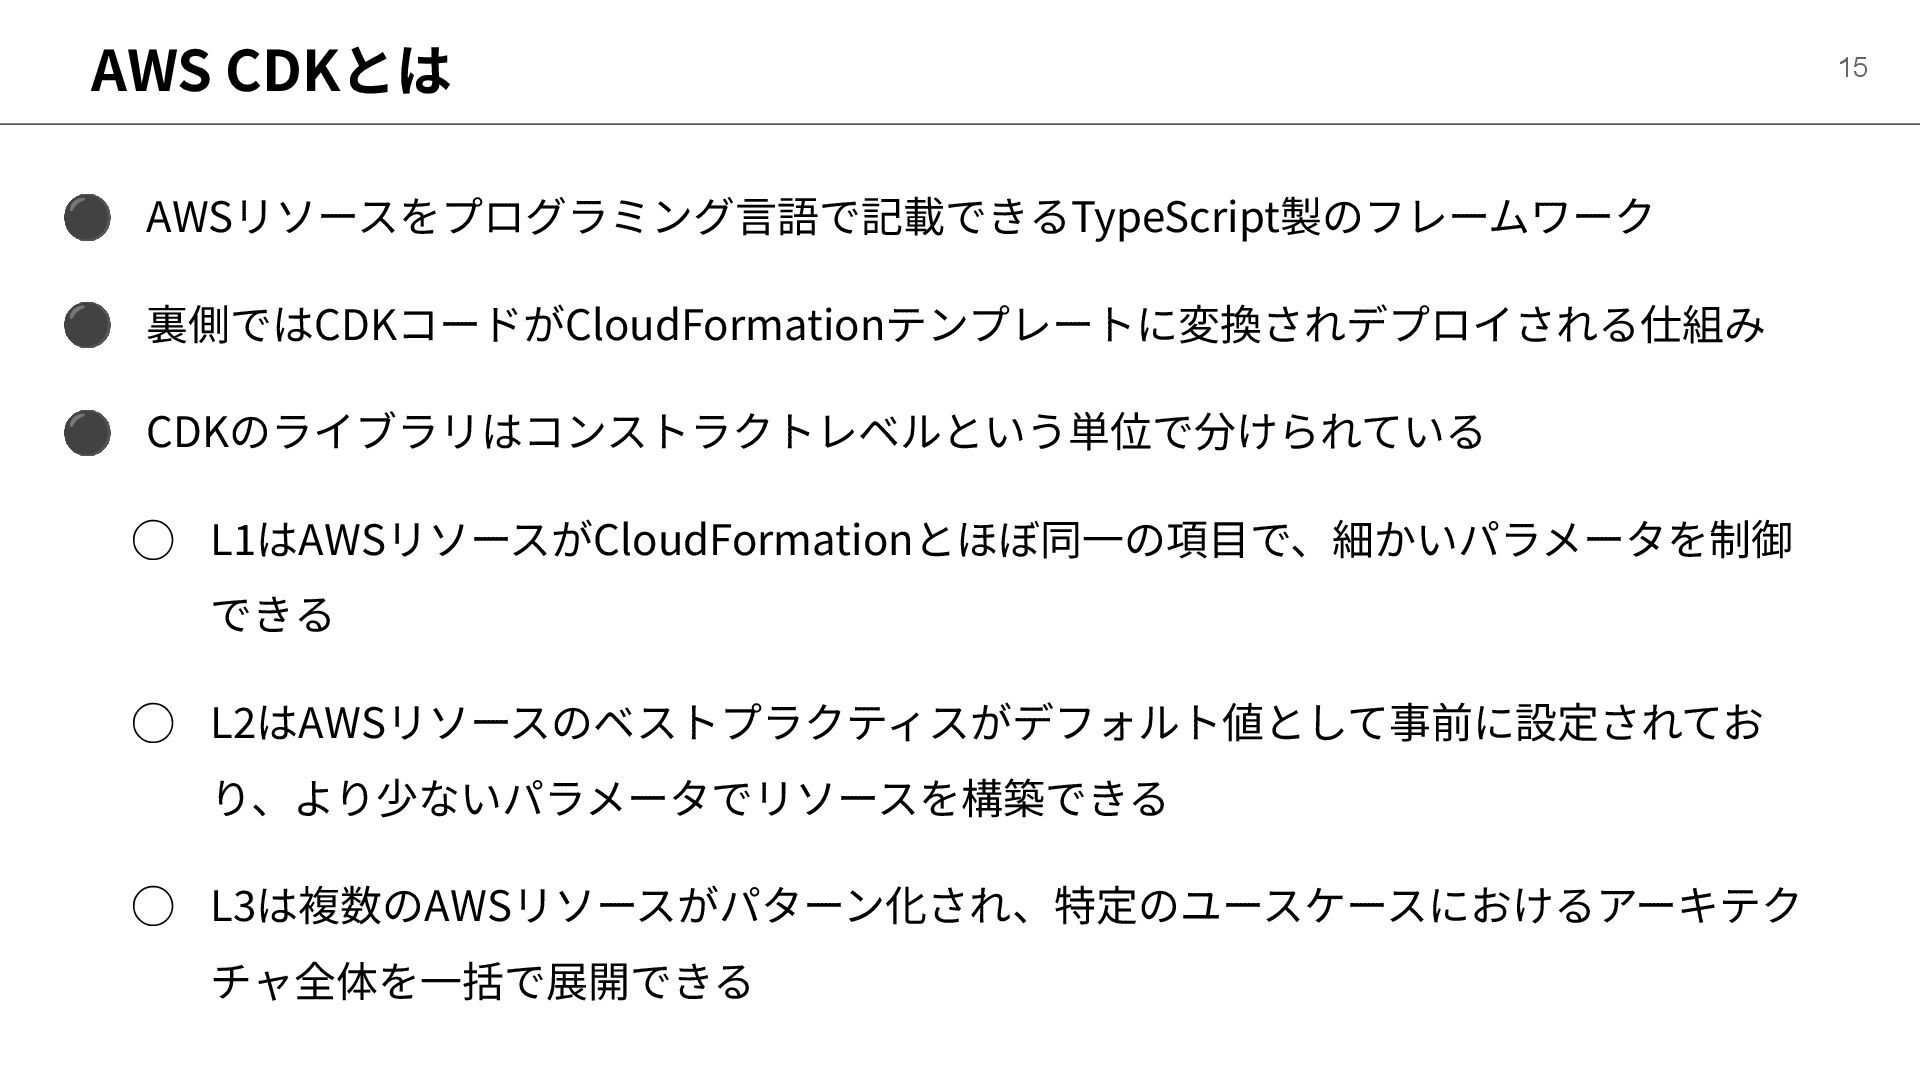Click the hollow circle bullet beside L2
Image resolution: width=1920 pixels, height=1080 pixels.
coord(153,723)
